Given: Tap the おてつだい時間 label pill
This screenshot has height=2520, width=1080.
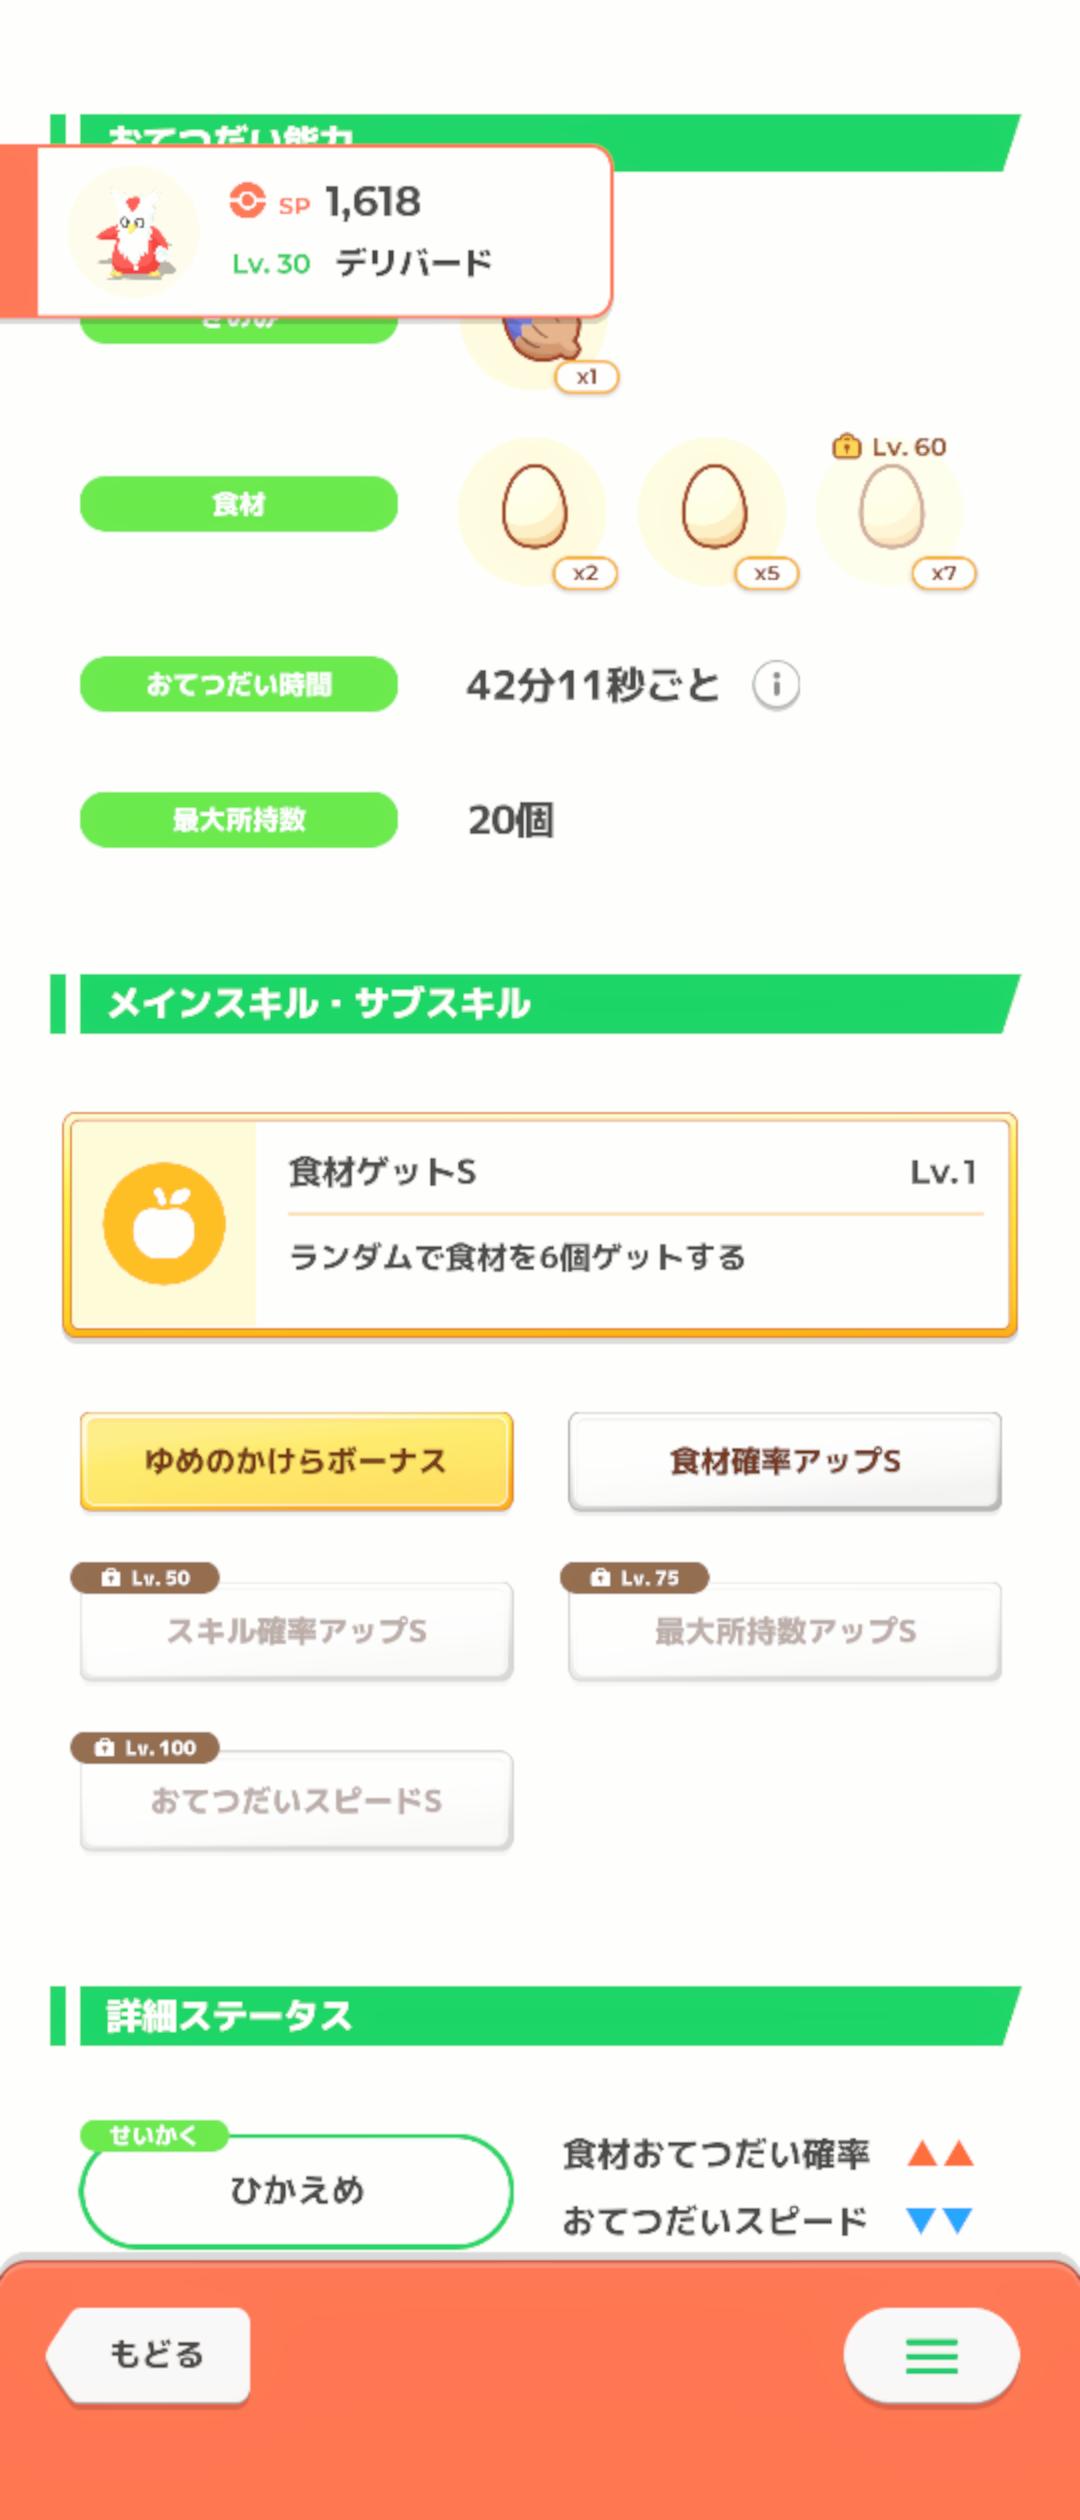Looking at the screenshot, I should tap(239, 684).
